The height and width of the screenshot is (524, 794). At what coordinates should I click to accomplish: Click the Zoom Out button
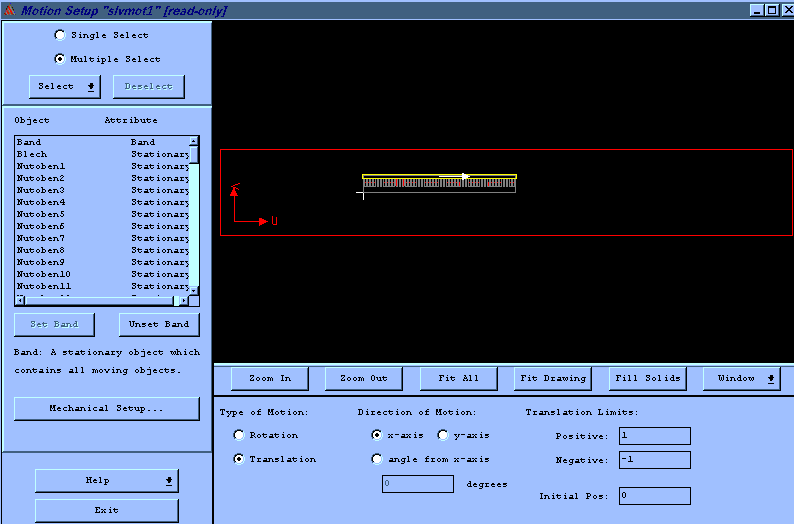(364, 379)
